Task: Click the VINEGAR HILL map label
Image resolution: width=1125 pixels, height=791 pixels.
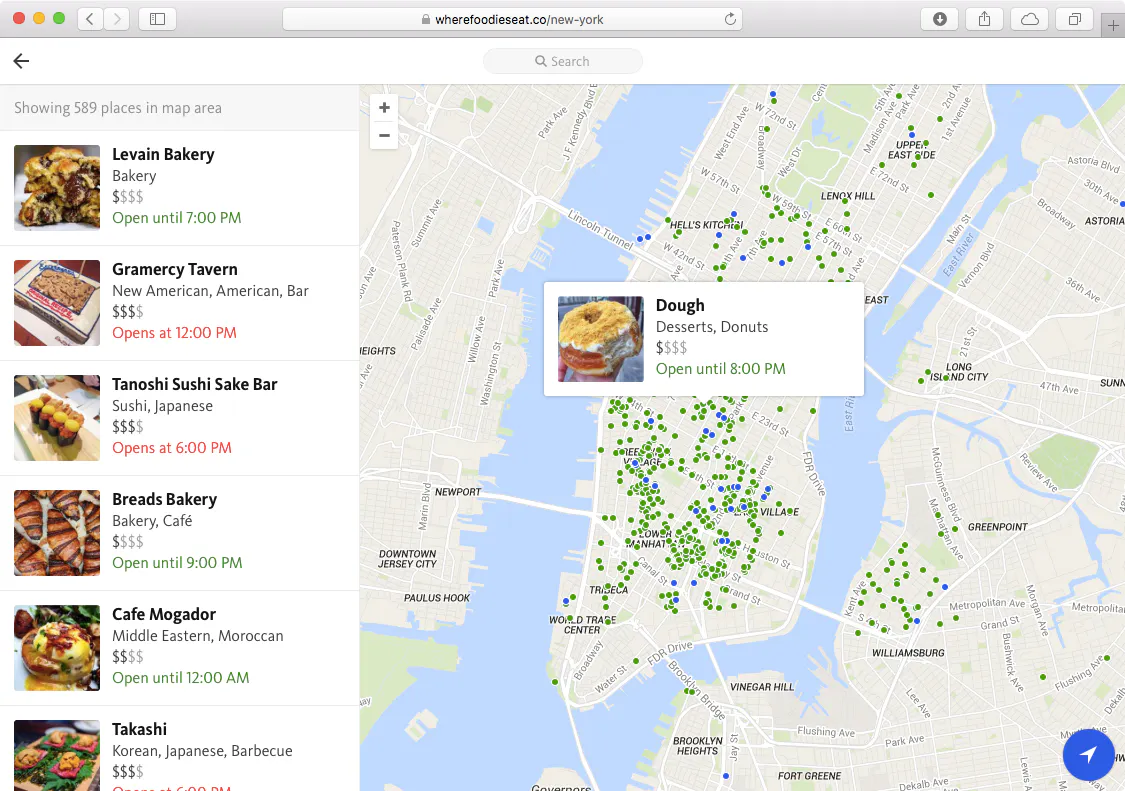Action: [x=762, y=687]
